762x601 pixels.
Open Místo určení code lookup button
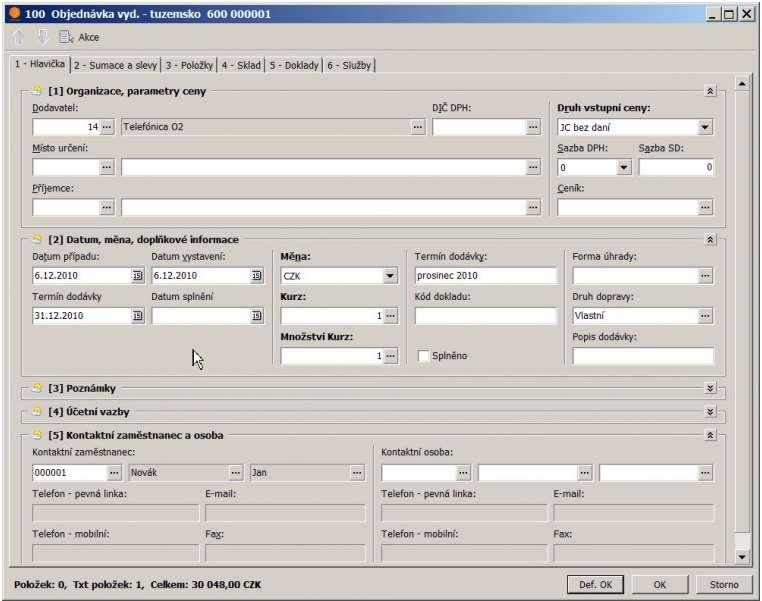[107, 167]
